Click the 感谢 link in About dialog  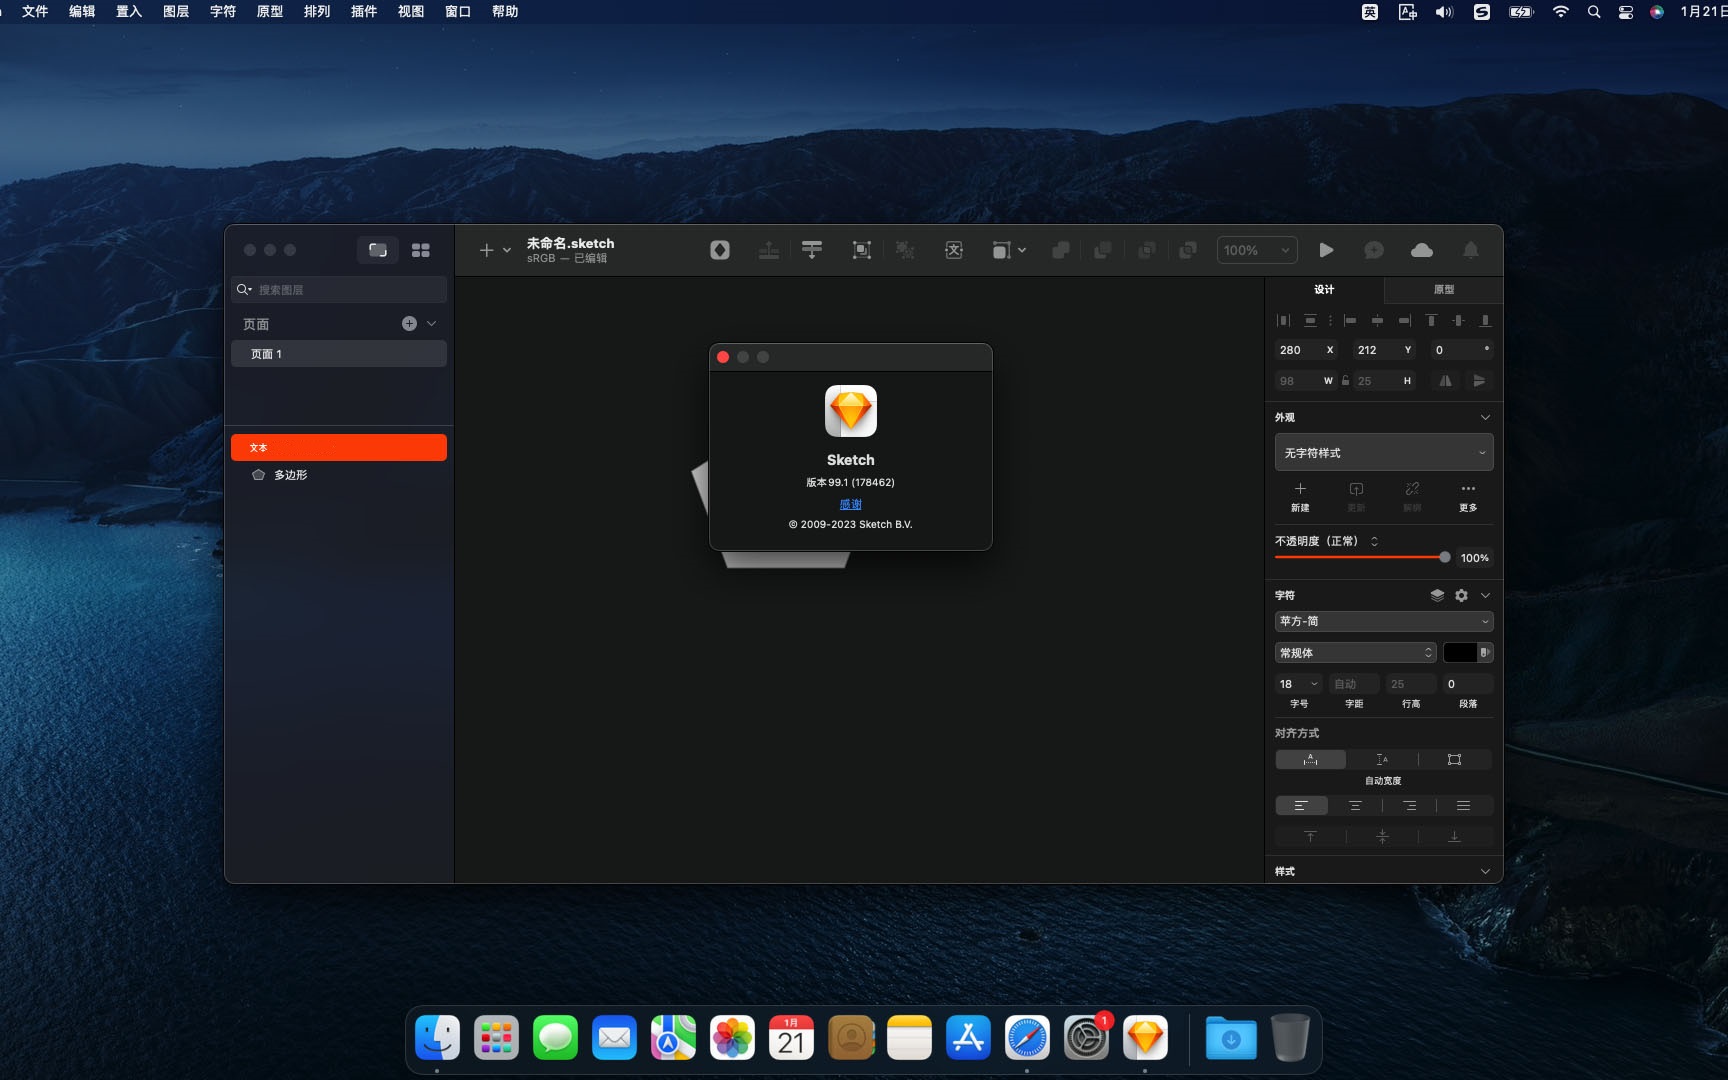click(x=850, y=504)
